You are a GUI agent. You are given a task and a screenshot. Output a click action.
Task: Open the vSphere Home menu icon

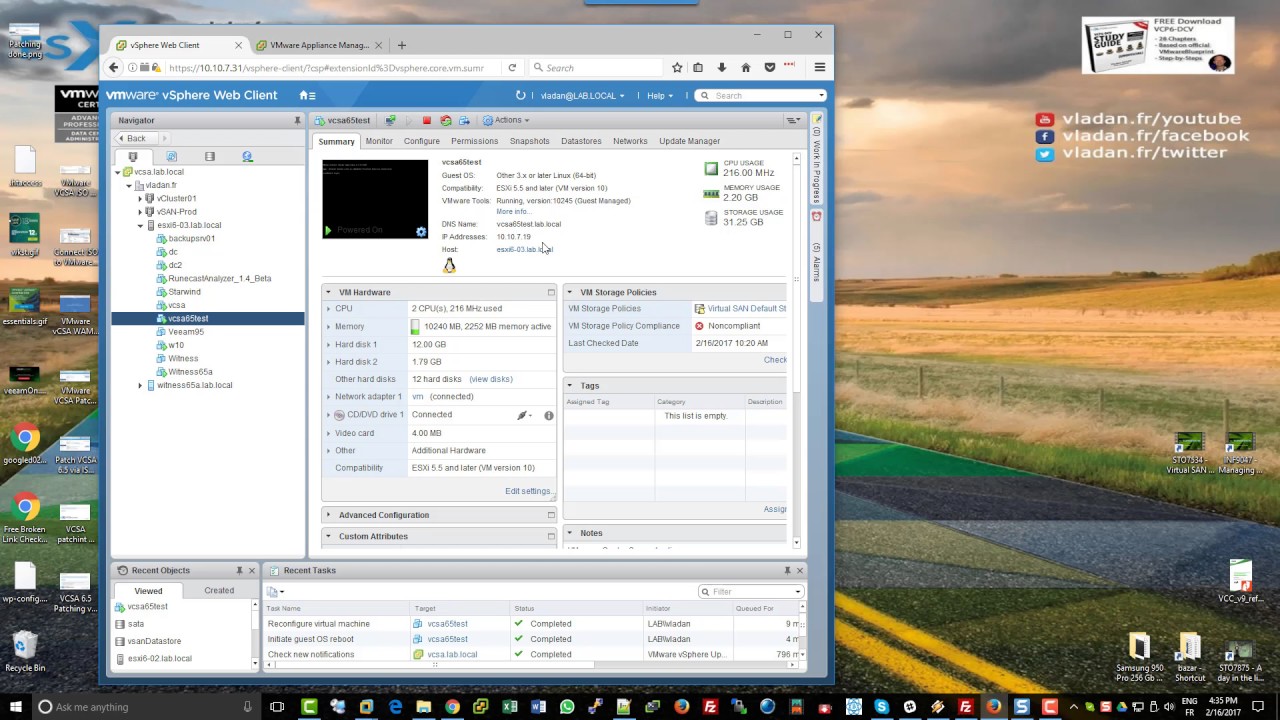point(307,95)
